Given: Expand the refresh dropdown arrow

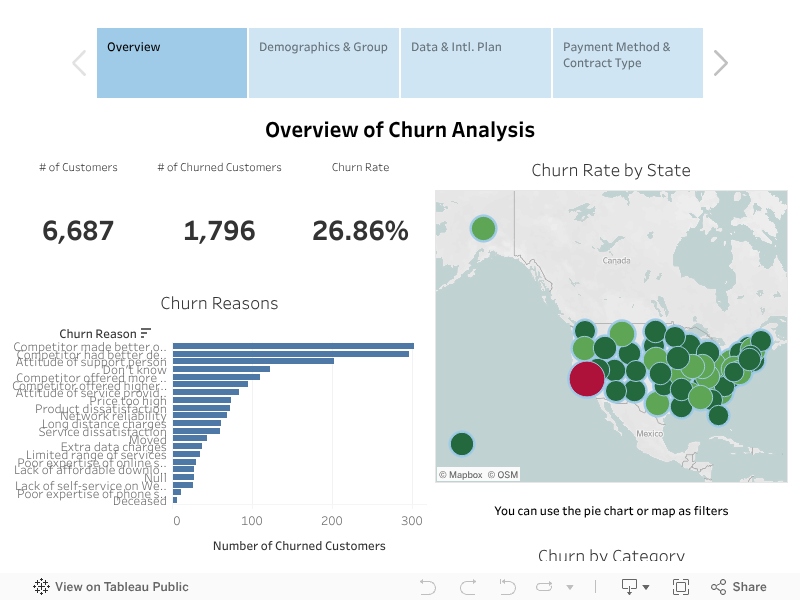Looking at the screenshot, I should 570,588.
